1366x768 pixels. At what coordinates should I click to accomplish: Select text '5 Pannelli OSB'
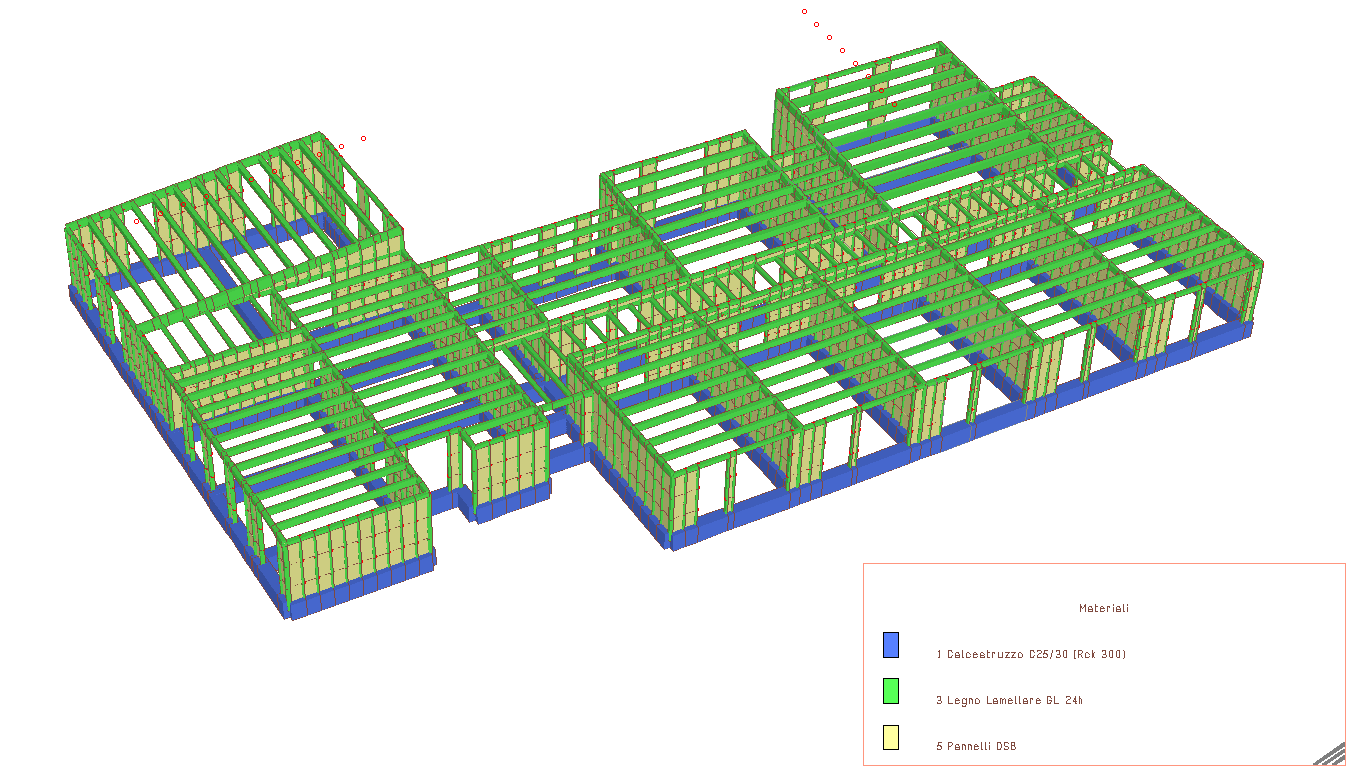click(x=976, y=746)
